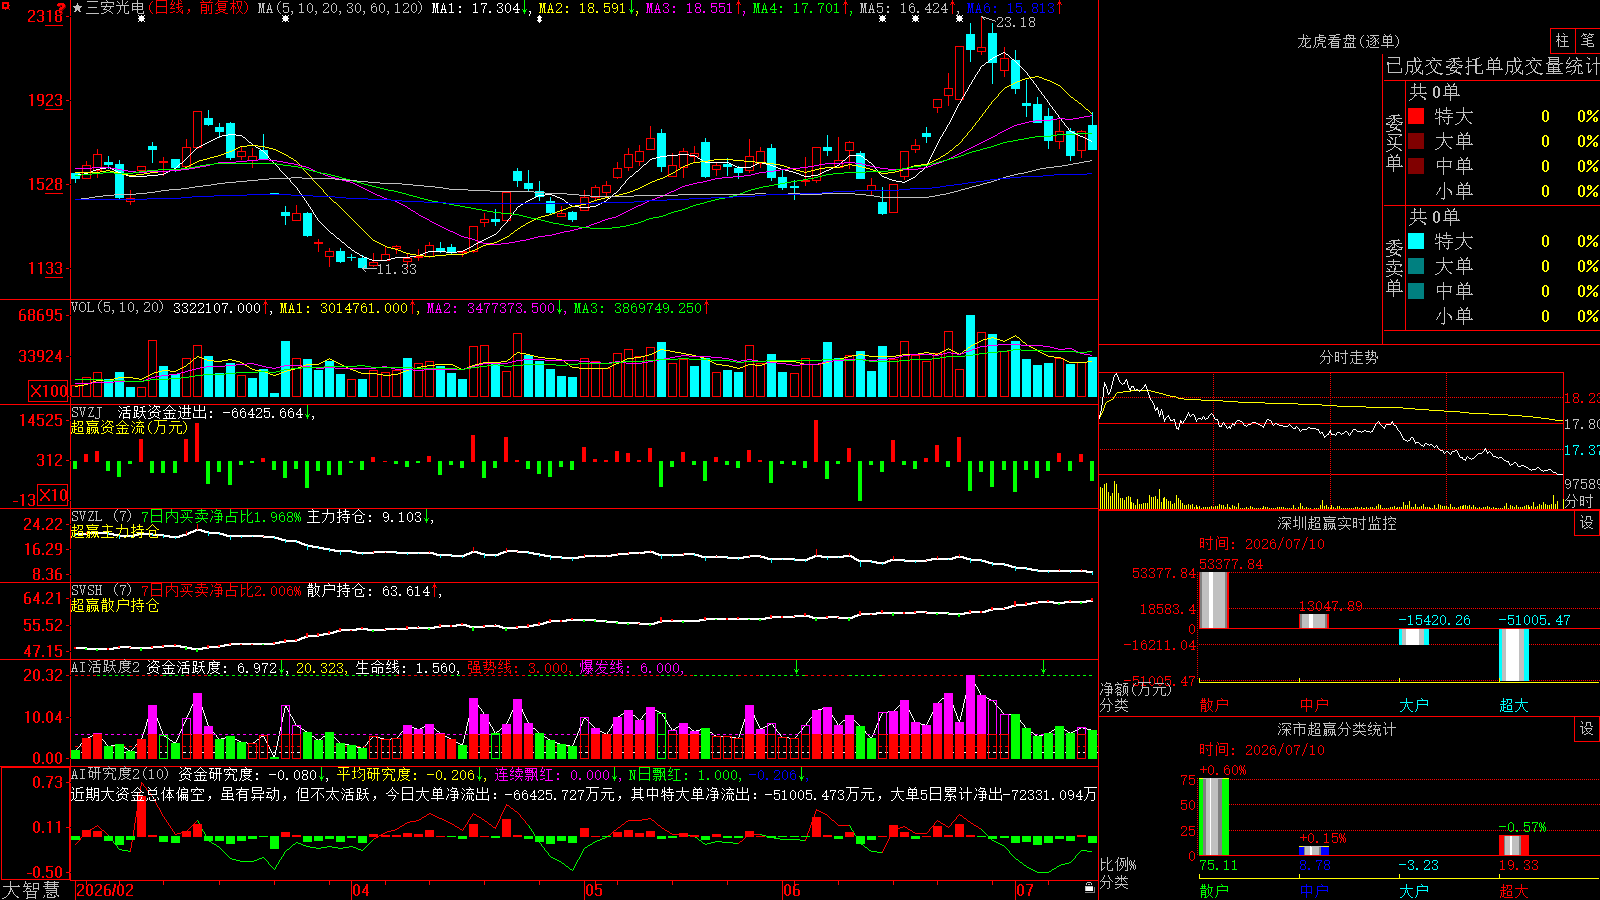The height and width of the screenshot is (900, 1600).
Task: Click the 龙虎看盘(逐单) panel title
Action: click(1349, 41)
